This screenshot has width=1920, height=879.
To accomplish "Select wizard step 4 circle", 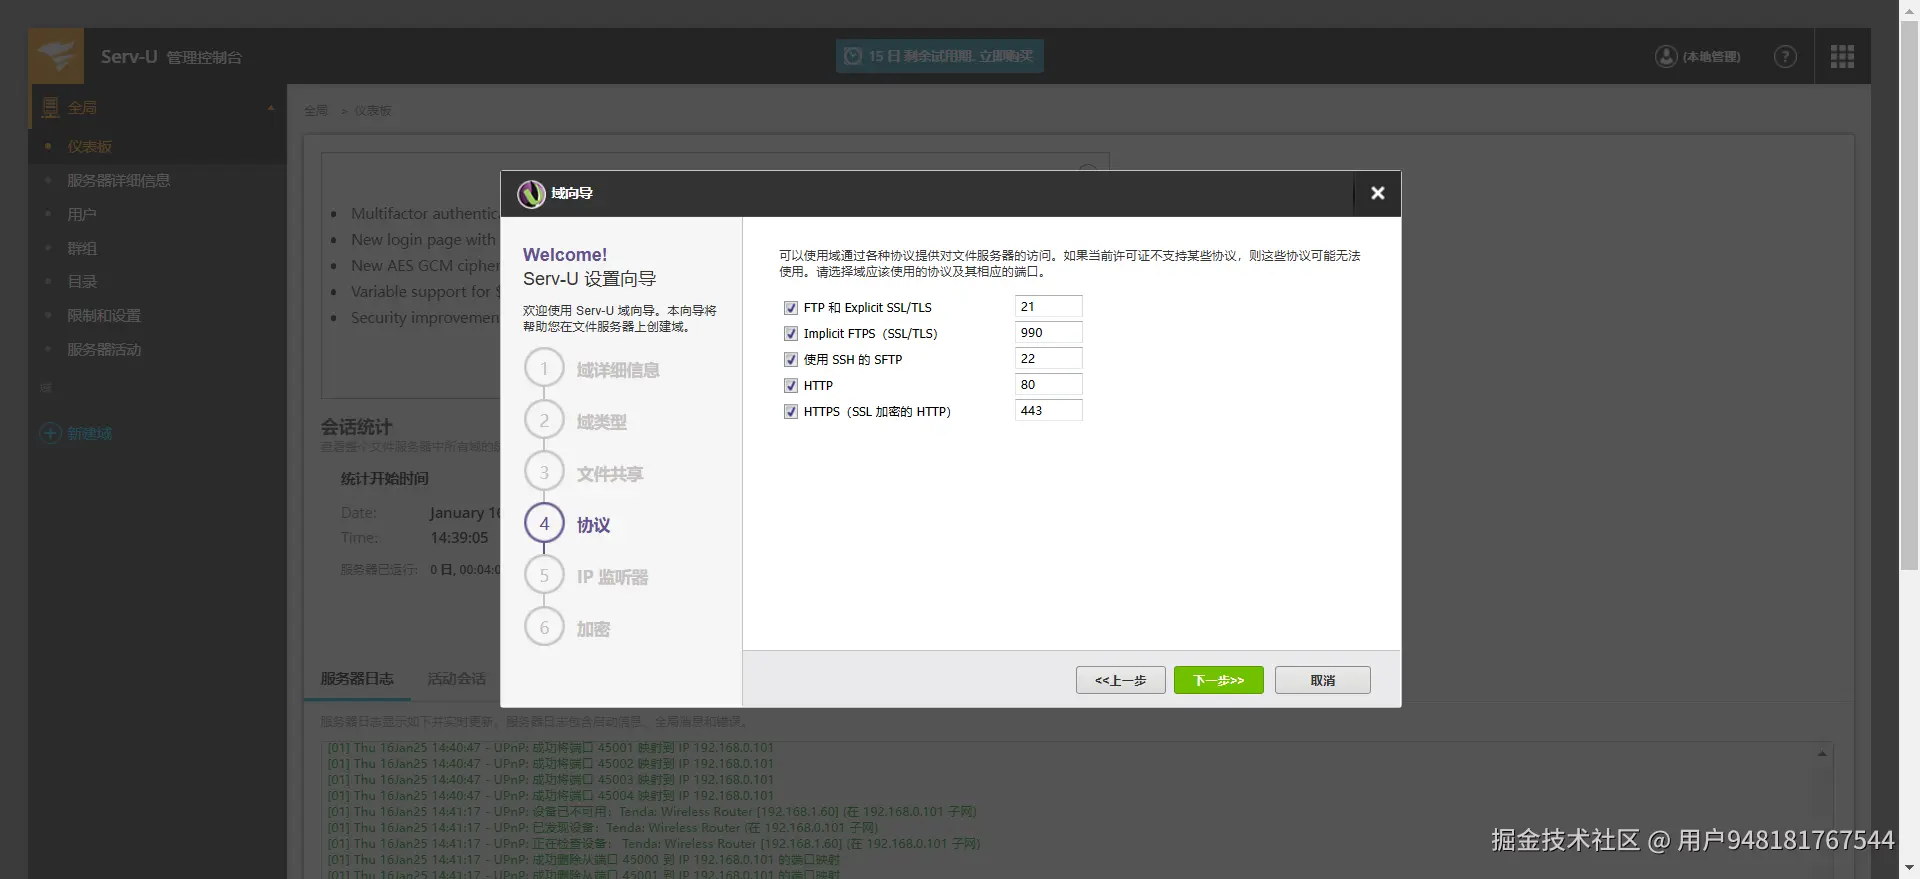I will pos(544,523).
